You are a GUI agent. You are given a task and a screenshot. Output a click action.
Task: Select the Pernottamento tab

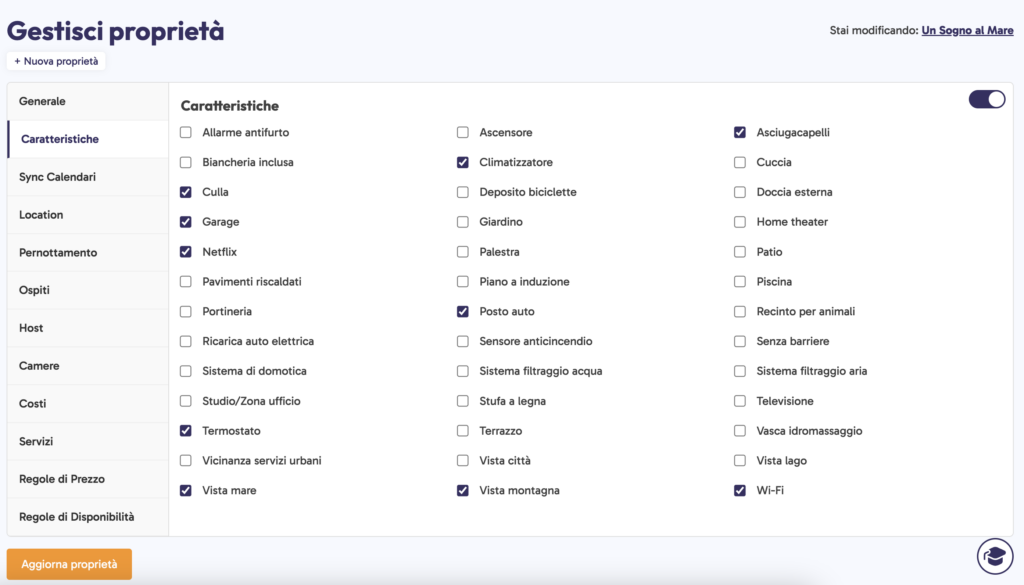88,253
